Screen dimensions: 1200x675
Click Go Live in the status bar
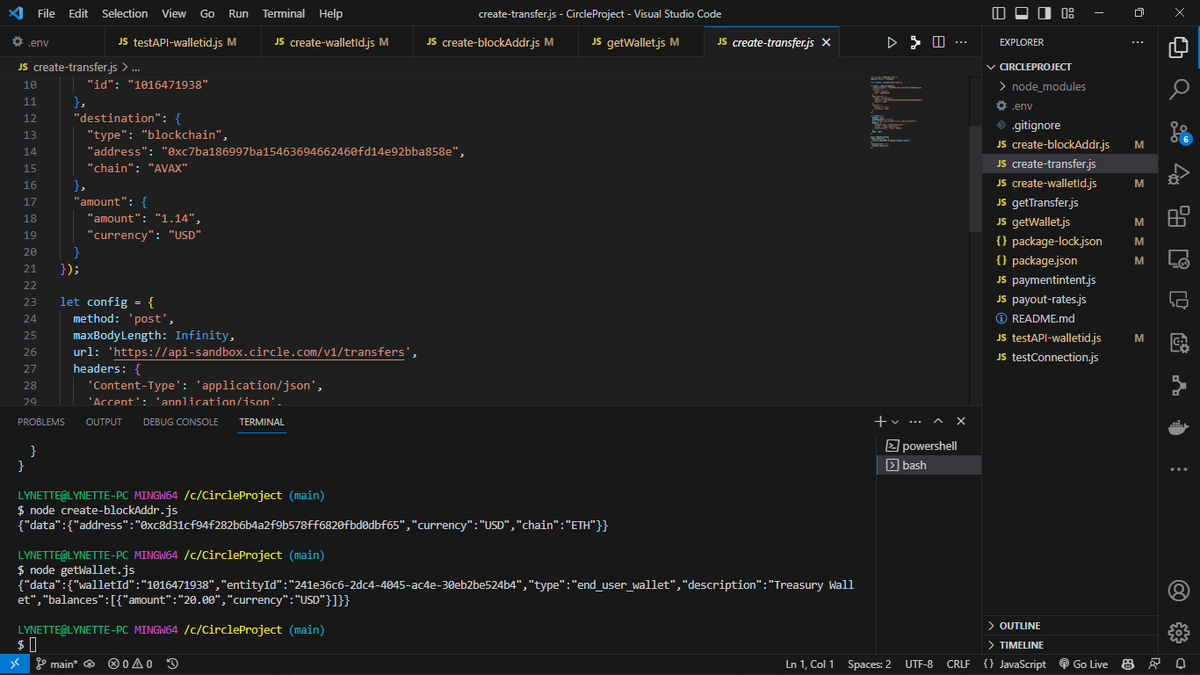point(1083,664)
